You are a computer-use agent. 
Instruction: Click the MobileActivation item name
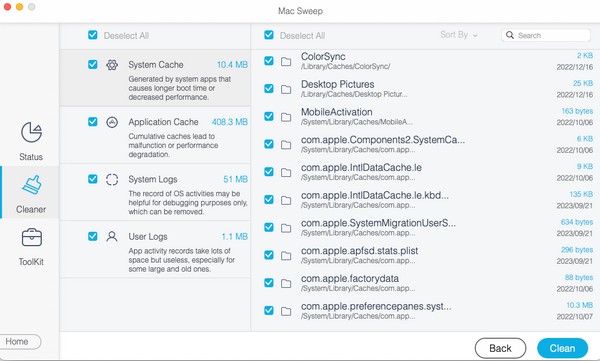pyautogui.click(x=336, y=112)
